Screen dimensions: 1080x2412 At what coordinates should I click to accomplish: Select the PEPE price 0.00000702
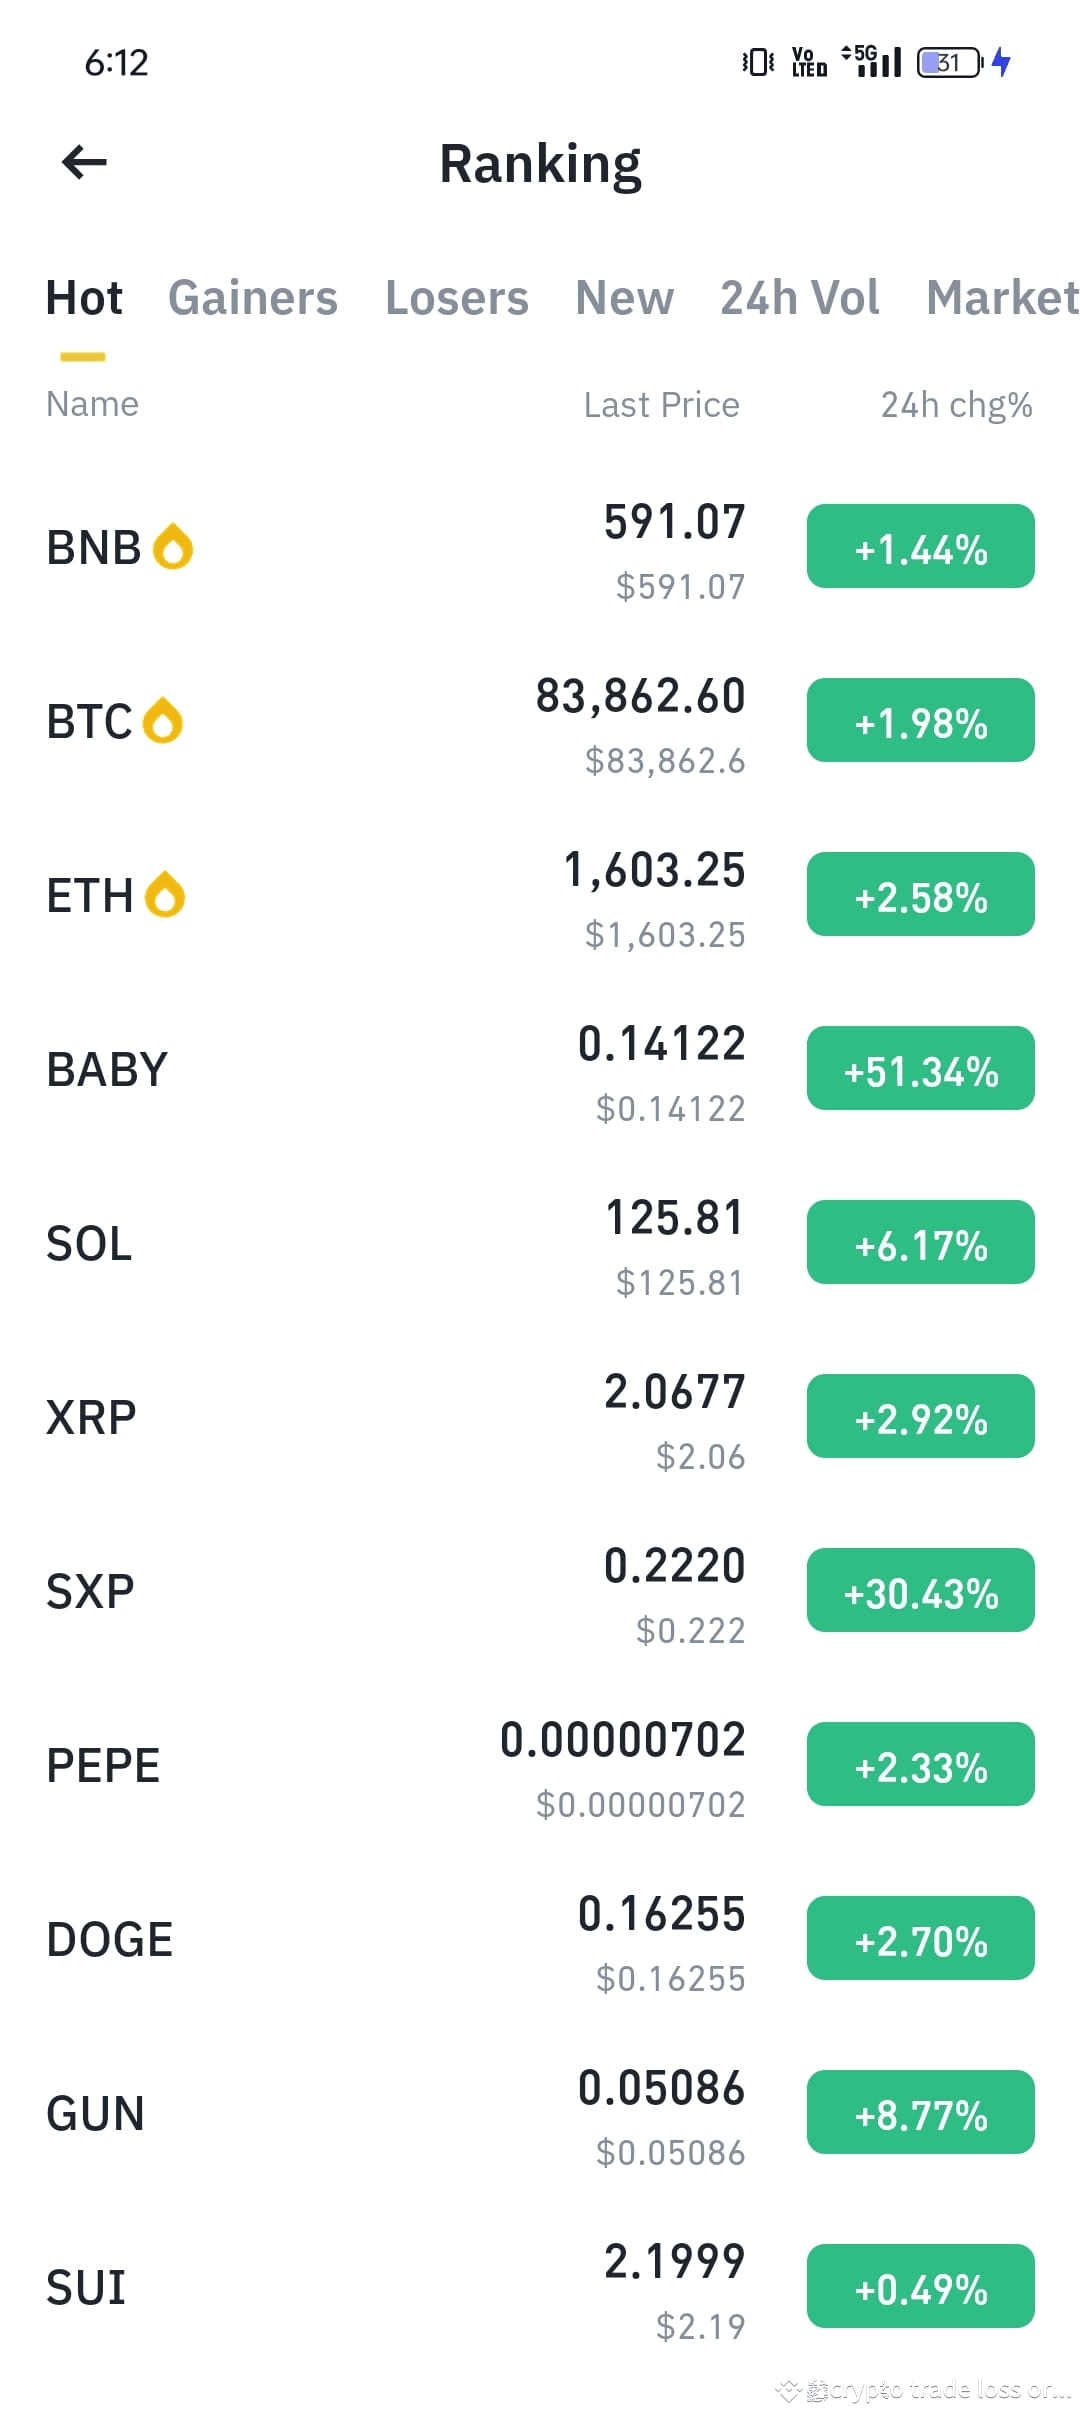pyautogui.click(x=623, y=1740)
